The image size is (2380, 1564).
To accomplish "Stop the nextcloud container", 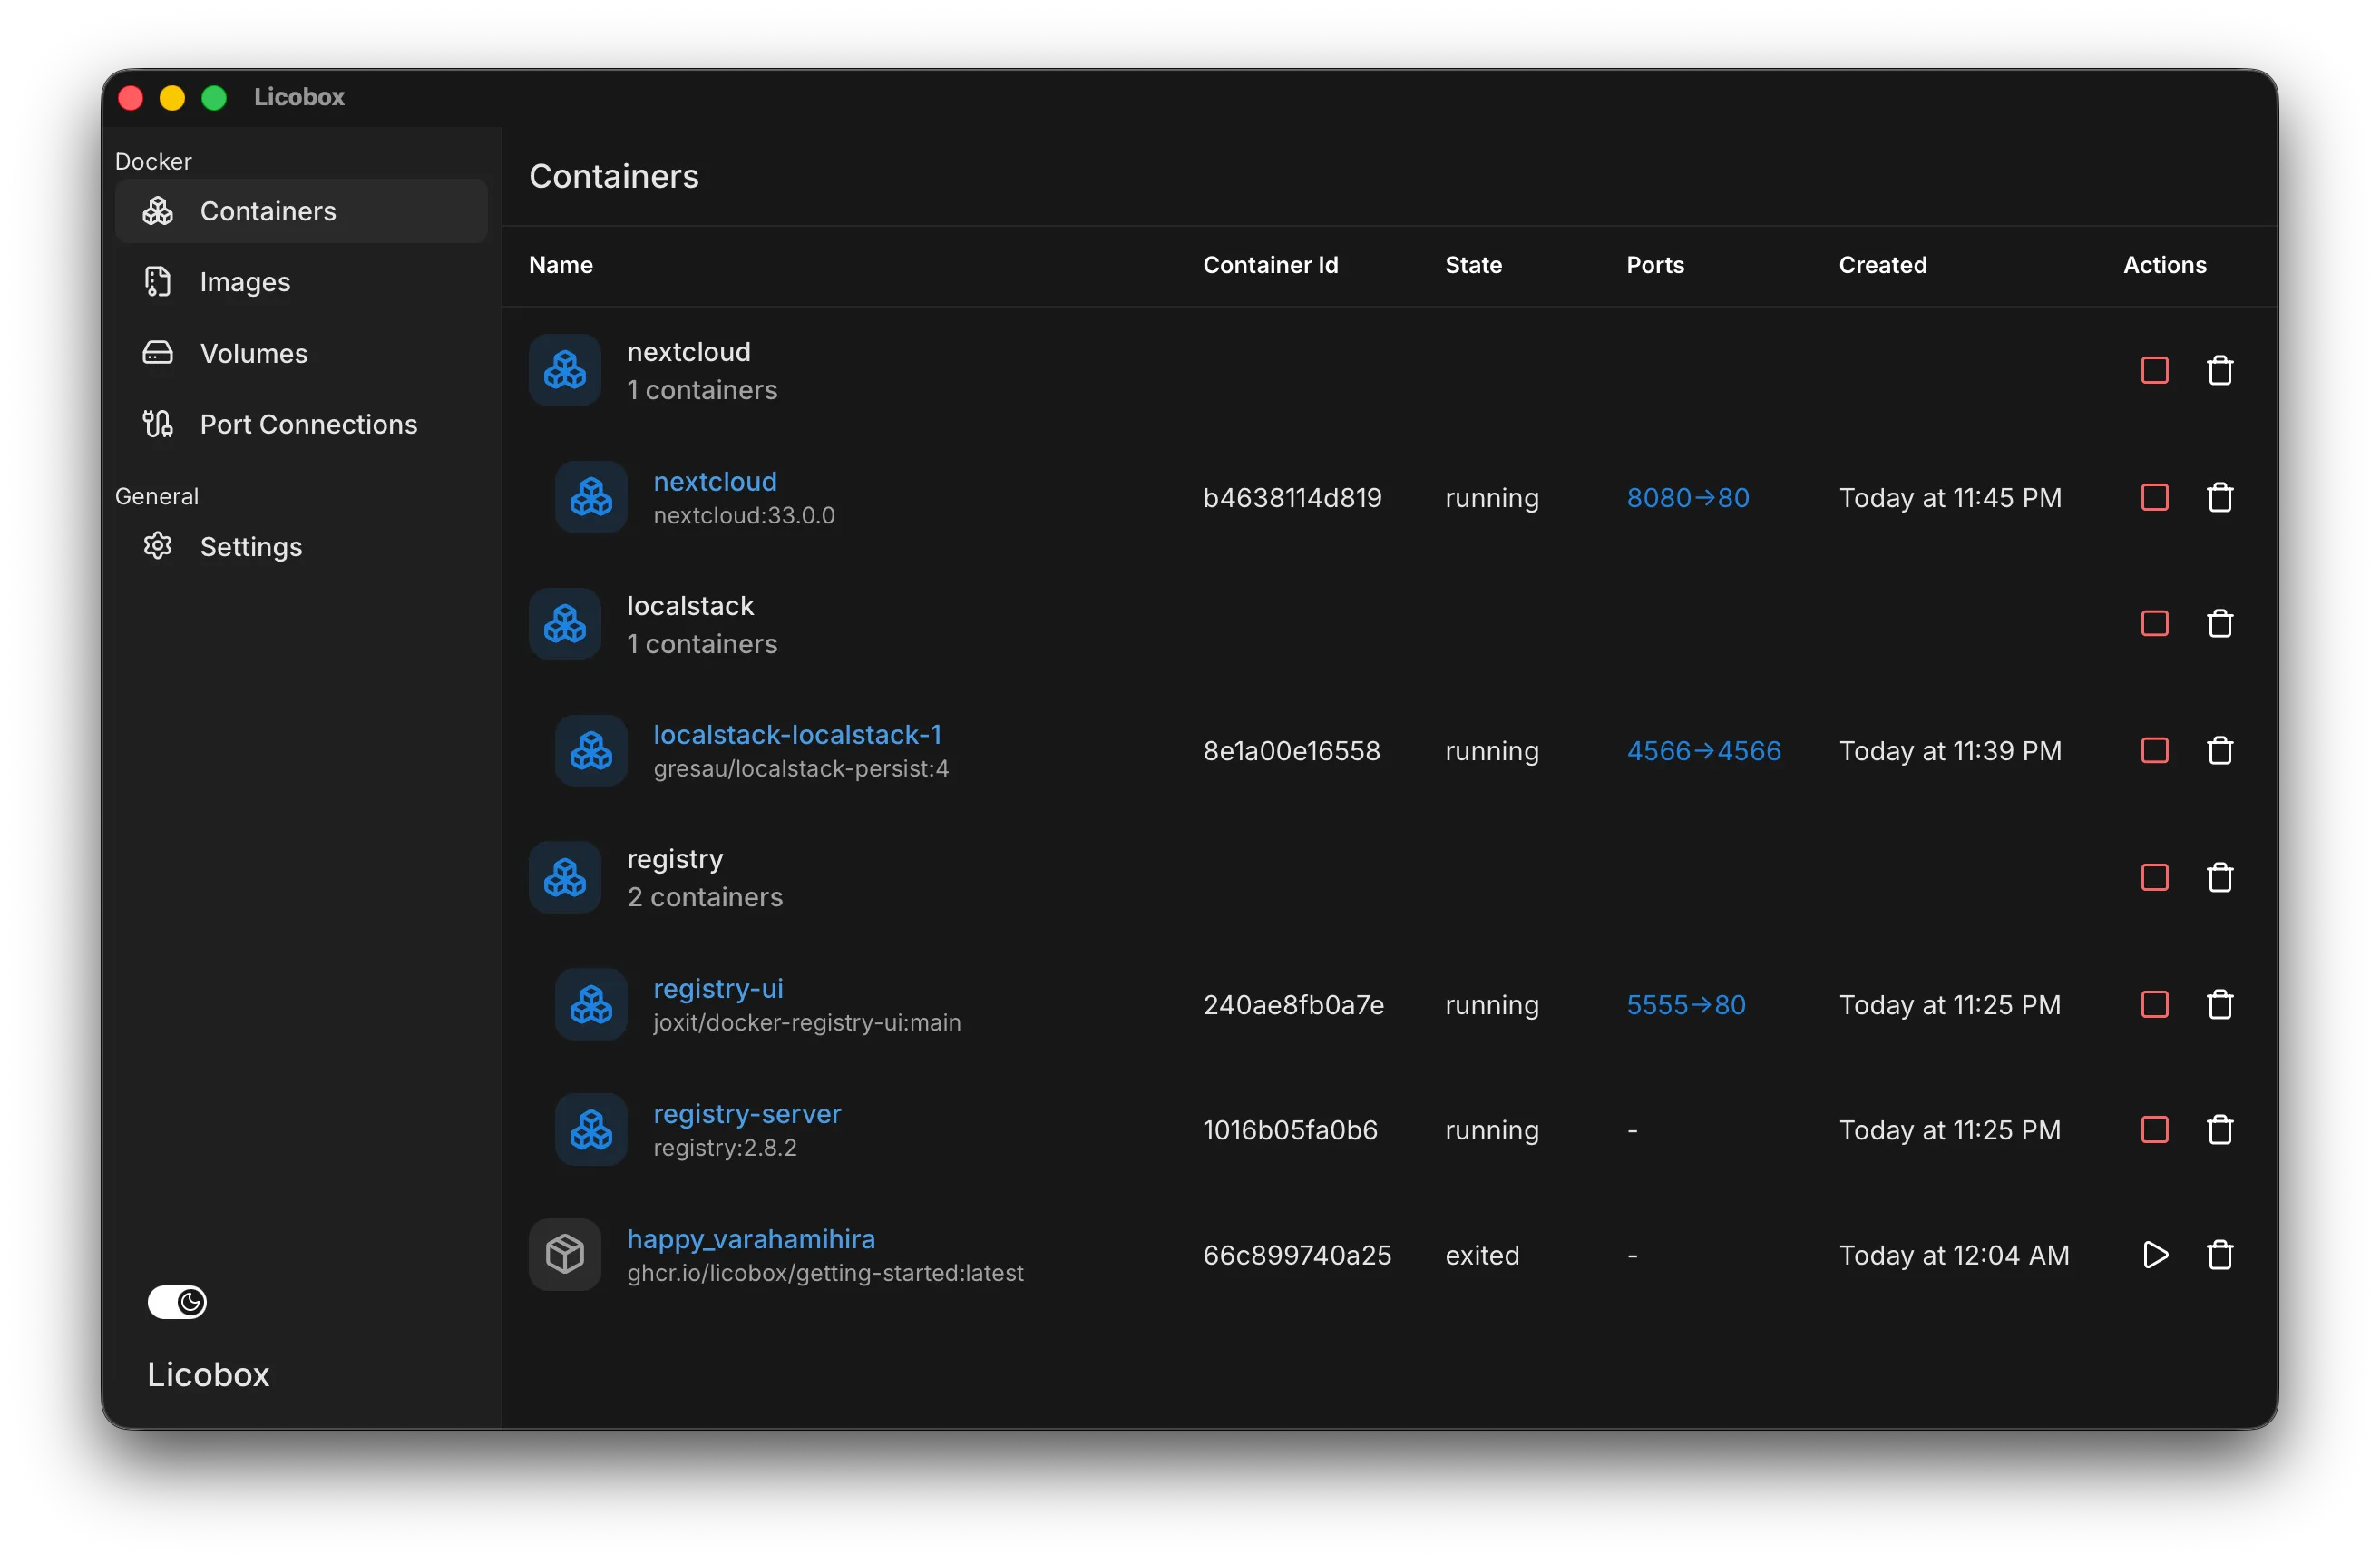I will pyautogui.click(x=2154, y=497).
